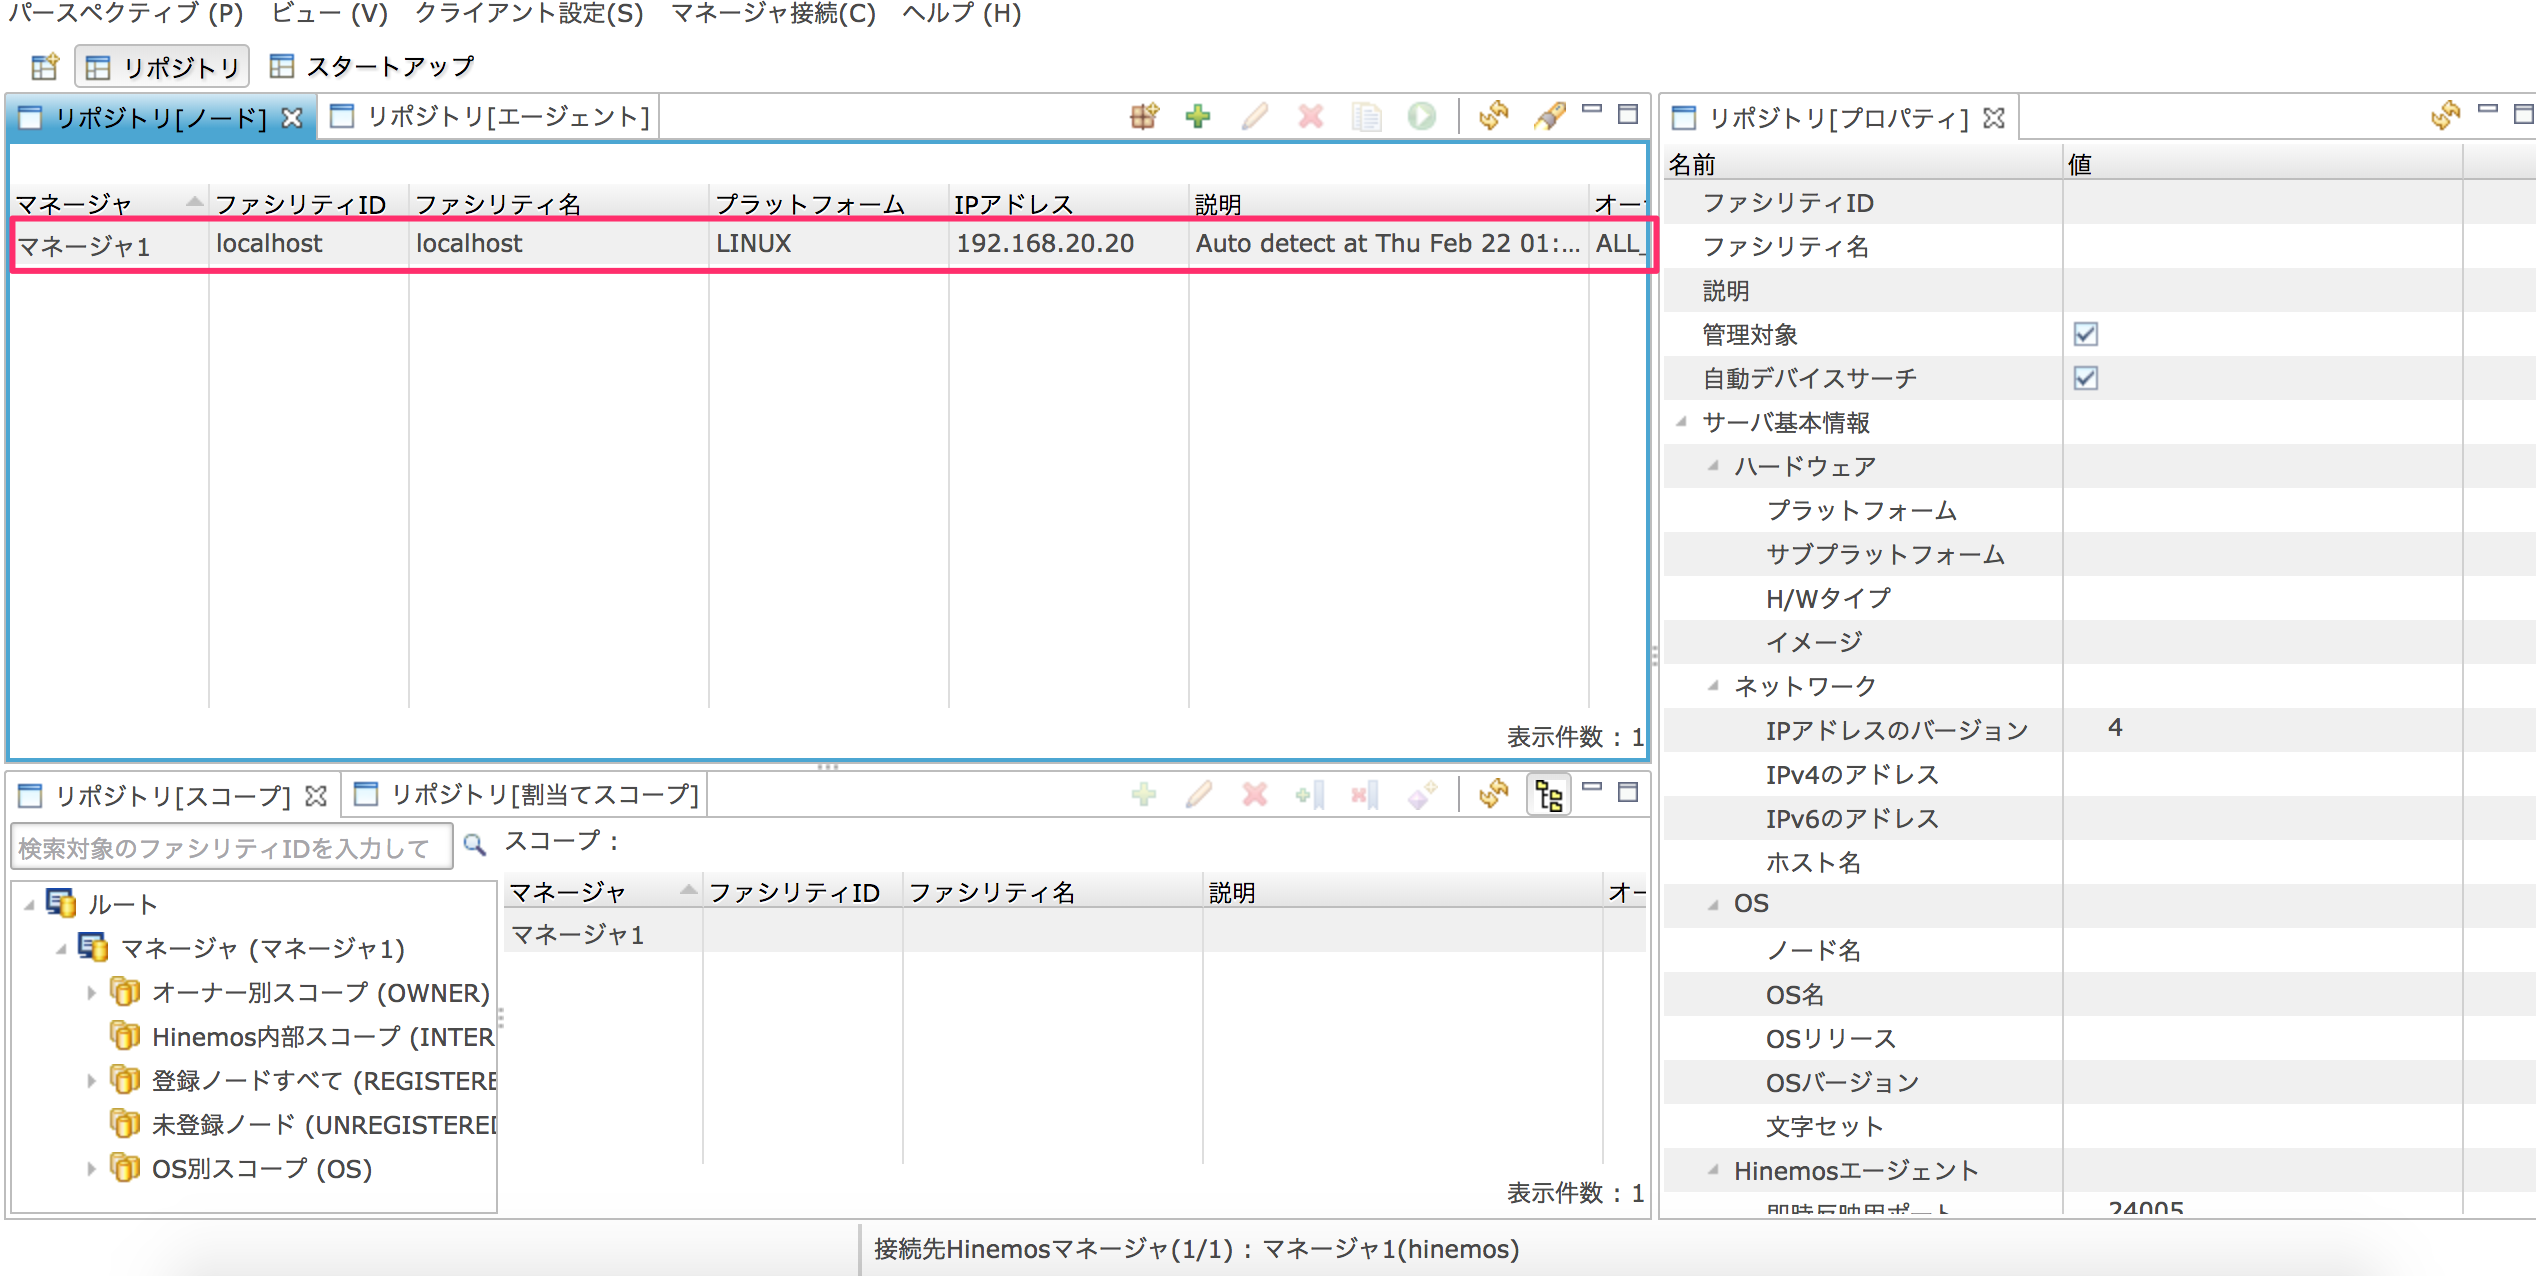
Task: Click the magnifier search icon for facility ID
Action: tap(475, 846)
